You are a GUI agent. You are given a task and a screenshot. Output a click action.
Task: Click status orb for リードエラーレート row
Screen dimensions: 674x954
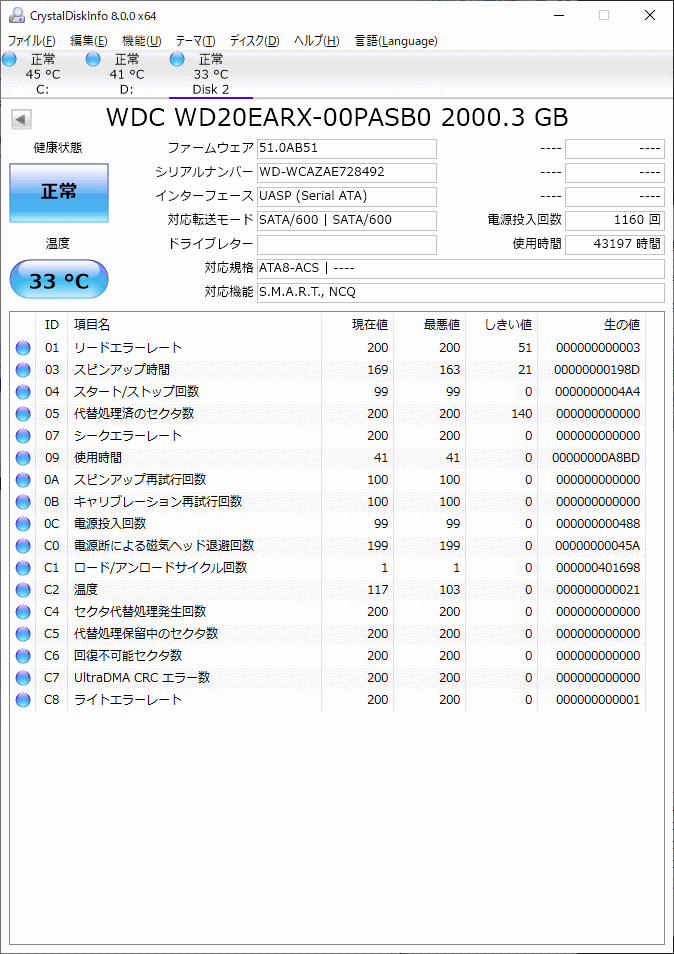pos(23,348)
